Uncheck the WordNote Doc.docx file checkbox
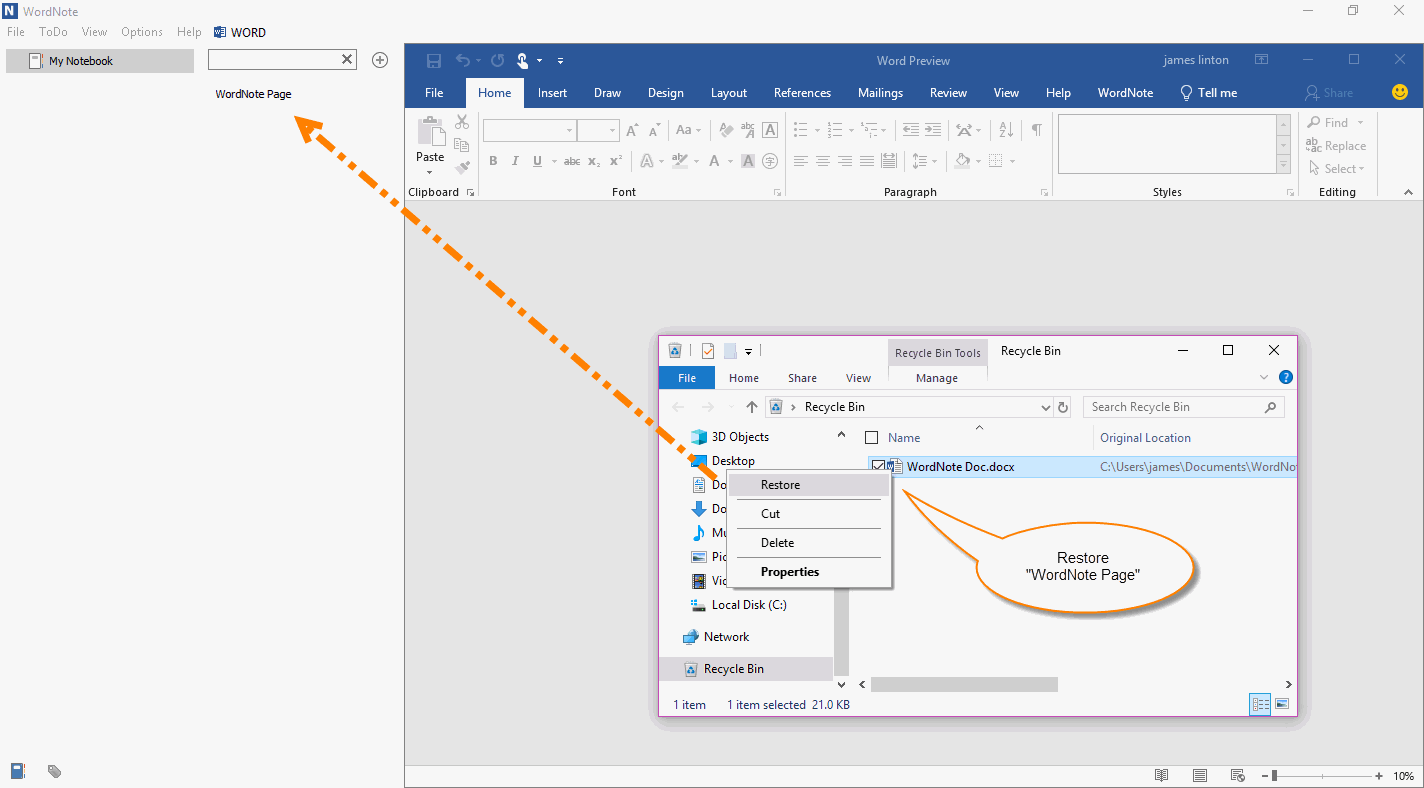The width and height of the screenshot is (1424, 788). (x=878, y=466)
